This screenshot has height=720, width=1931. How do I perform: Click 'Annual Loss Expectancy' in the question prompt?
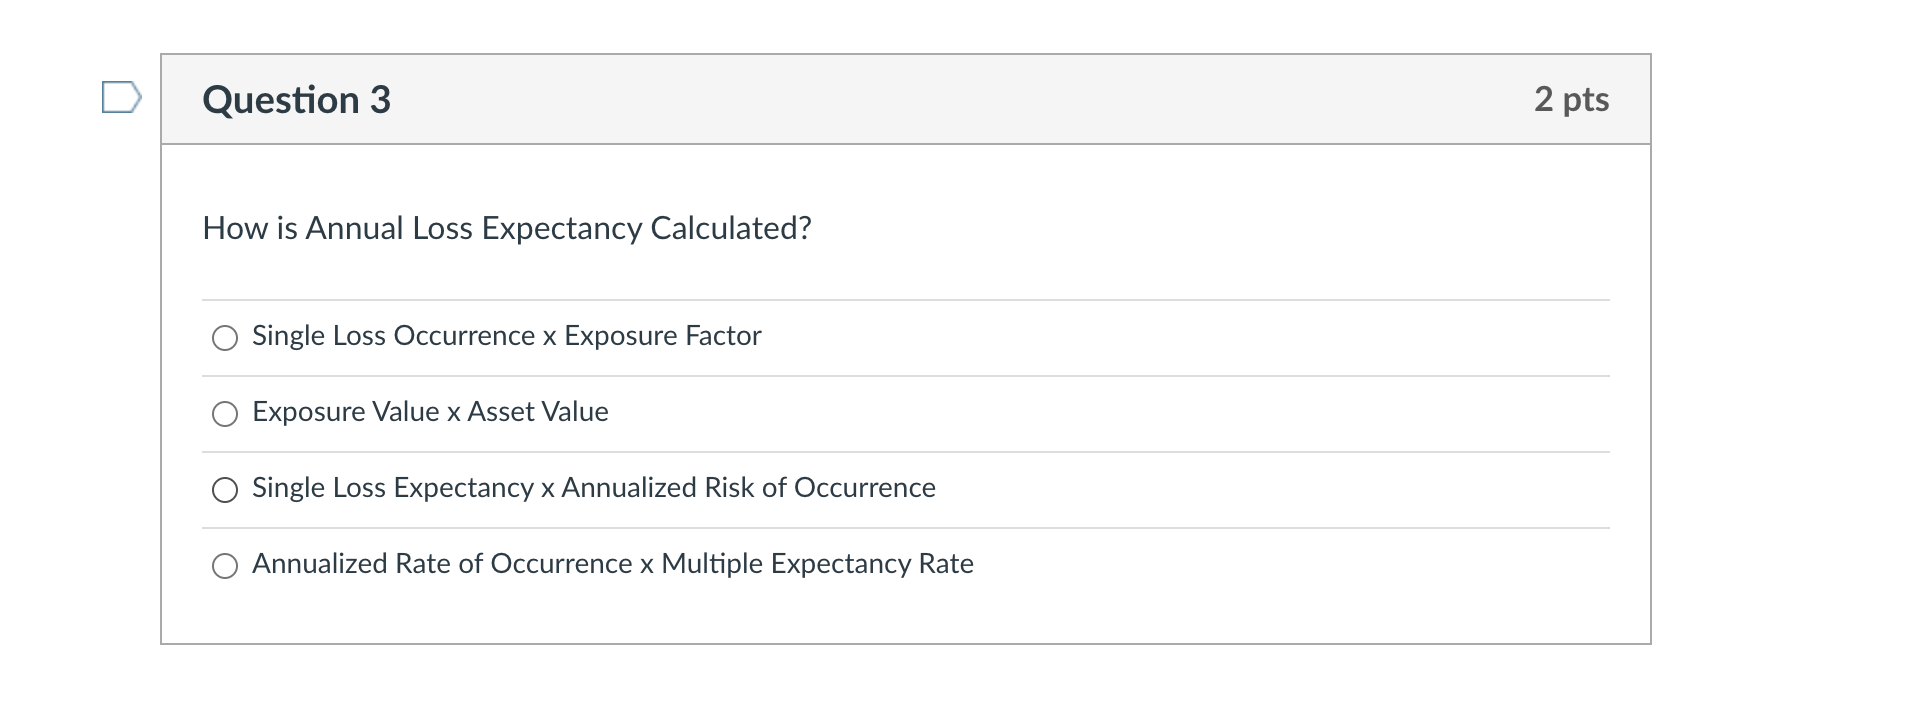click(474, 229)
